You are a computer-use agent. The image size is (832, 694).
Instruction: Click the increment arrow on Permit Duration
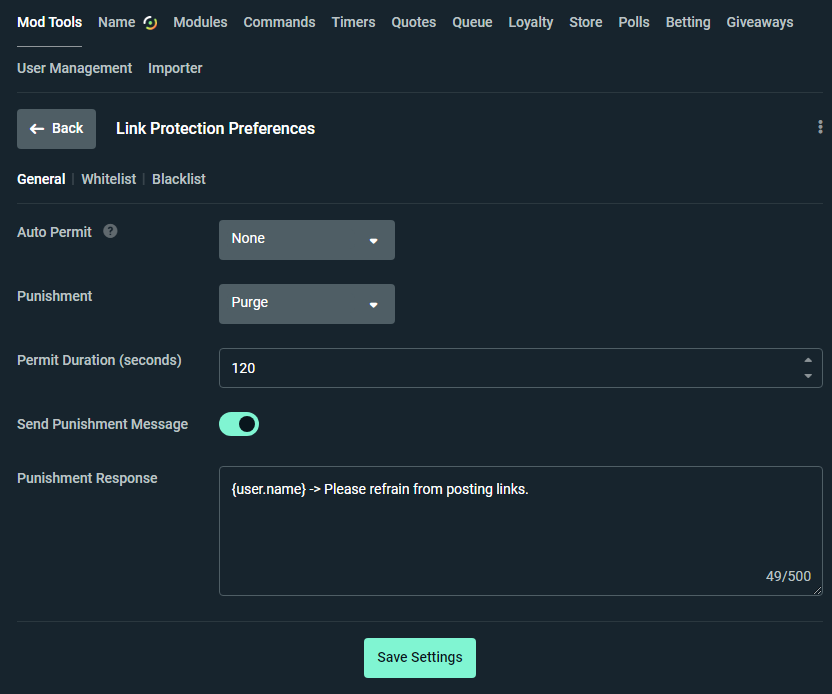point(808,361)
